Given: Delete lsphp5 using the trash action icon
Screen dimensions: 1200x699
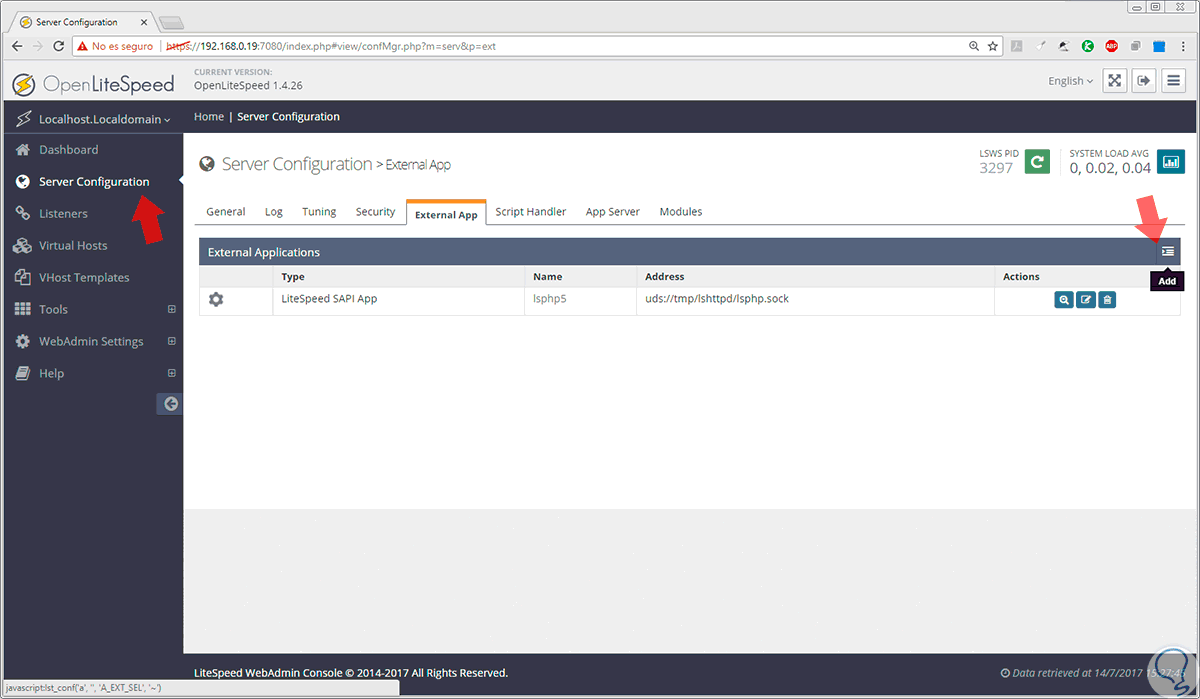Looking at the screenshot, I should (1107, 299).
